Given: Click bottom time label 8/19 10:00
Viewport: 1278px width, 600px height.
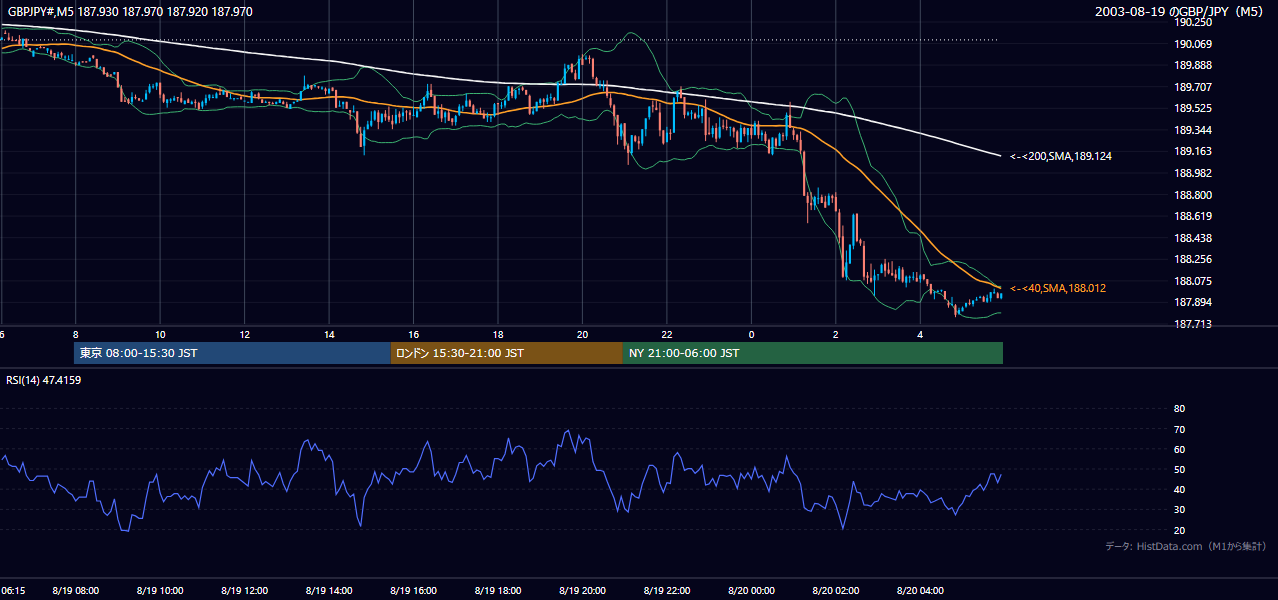Looking at the screenshot, I should point(160,591).
